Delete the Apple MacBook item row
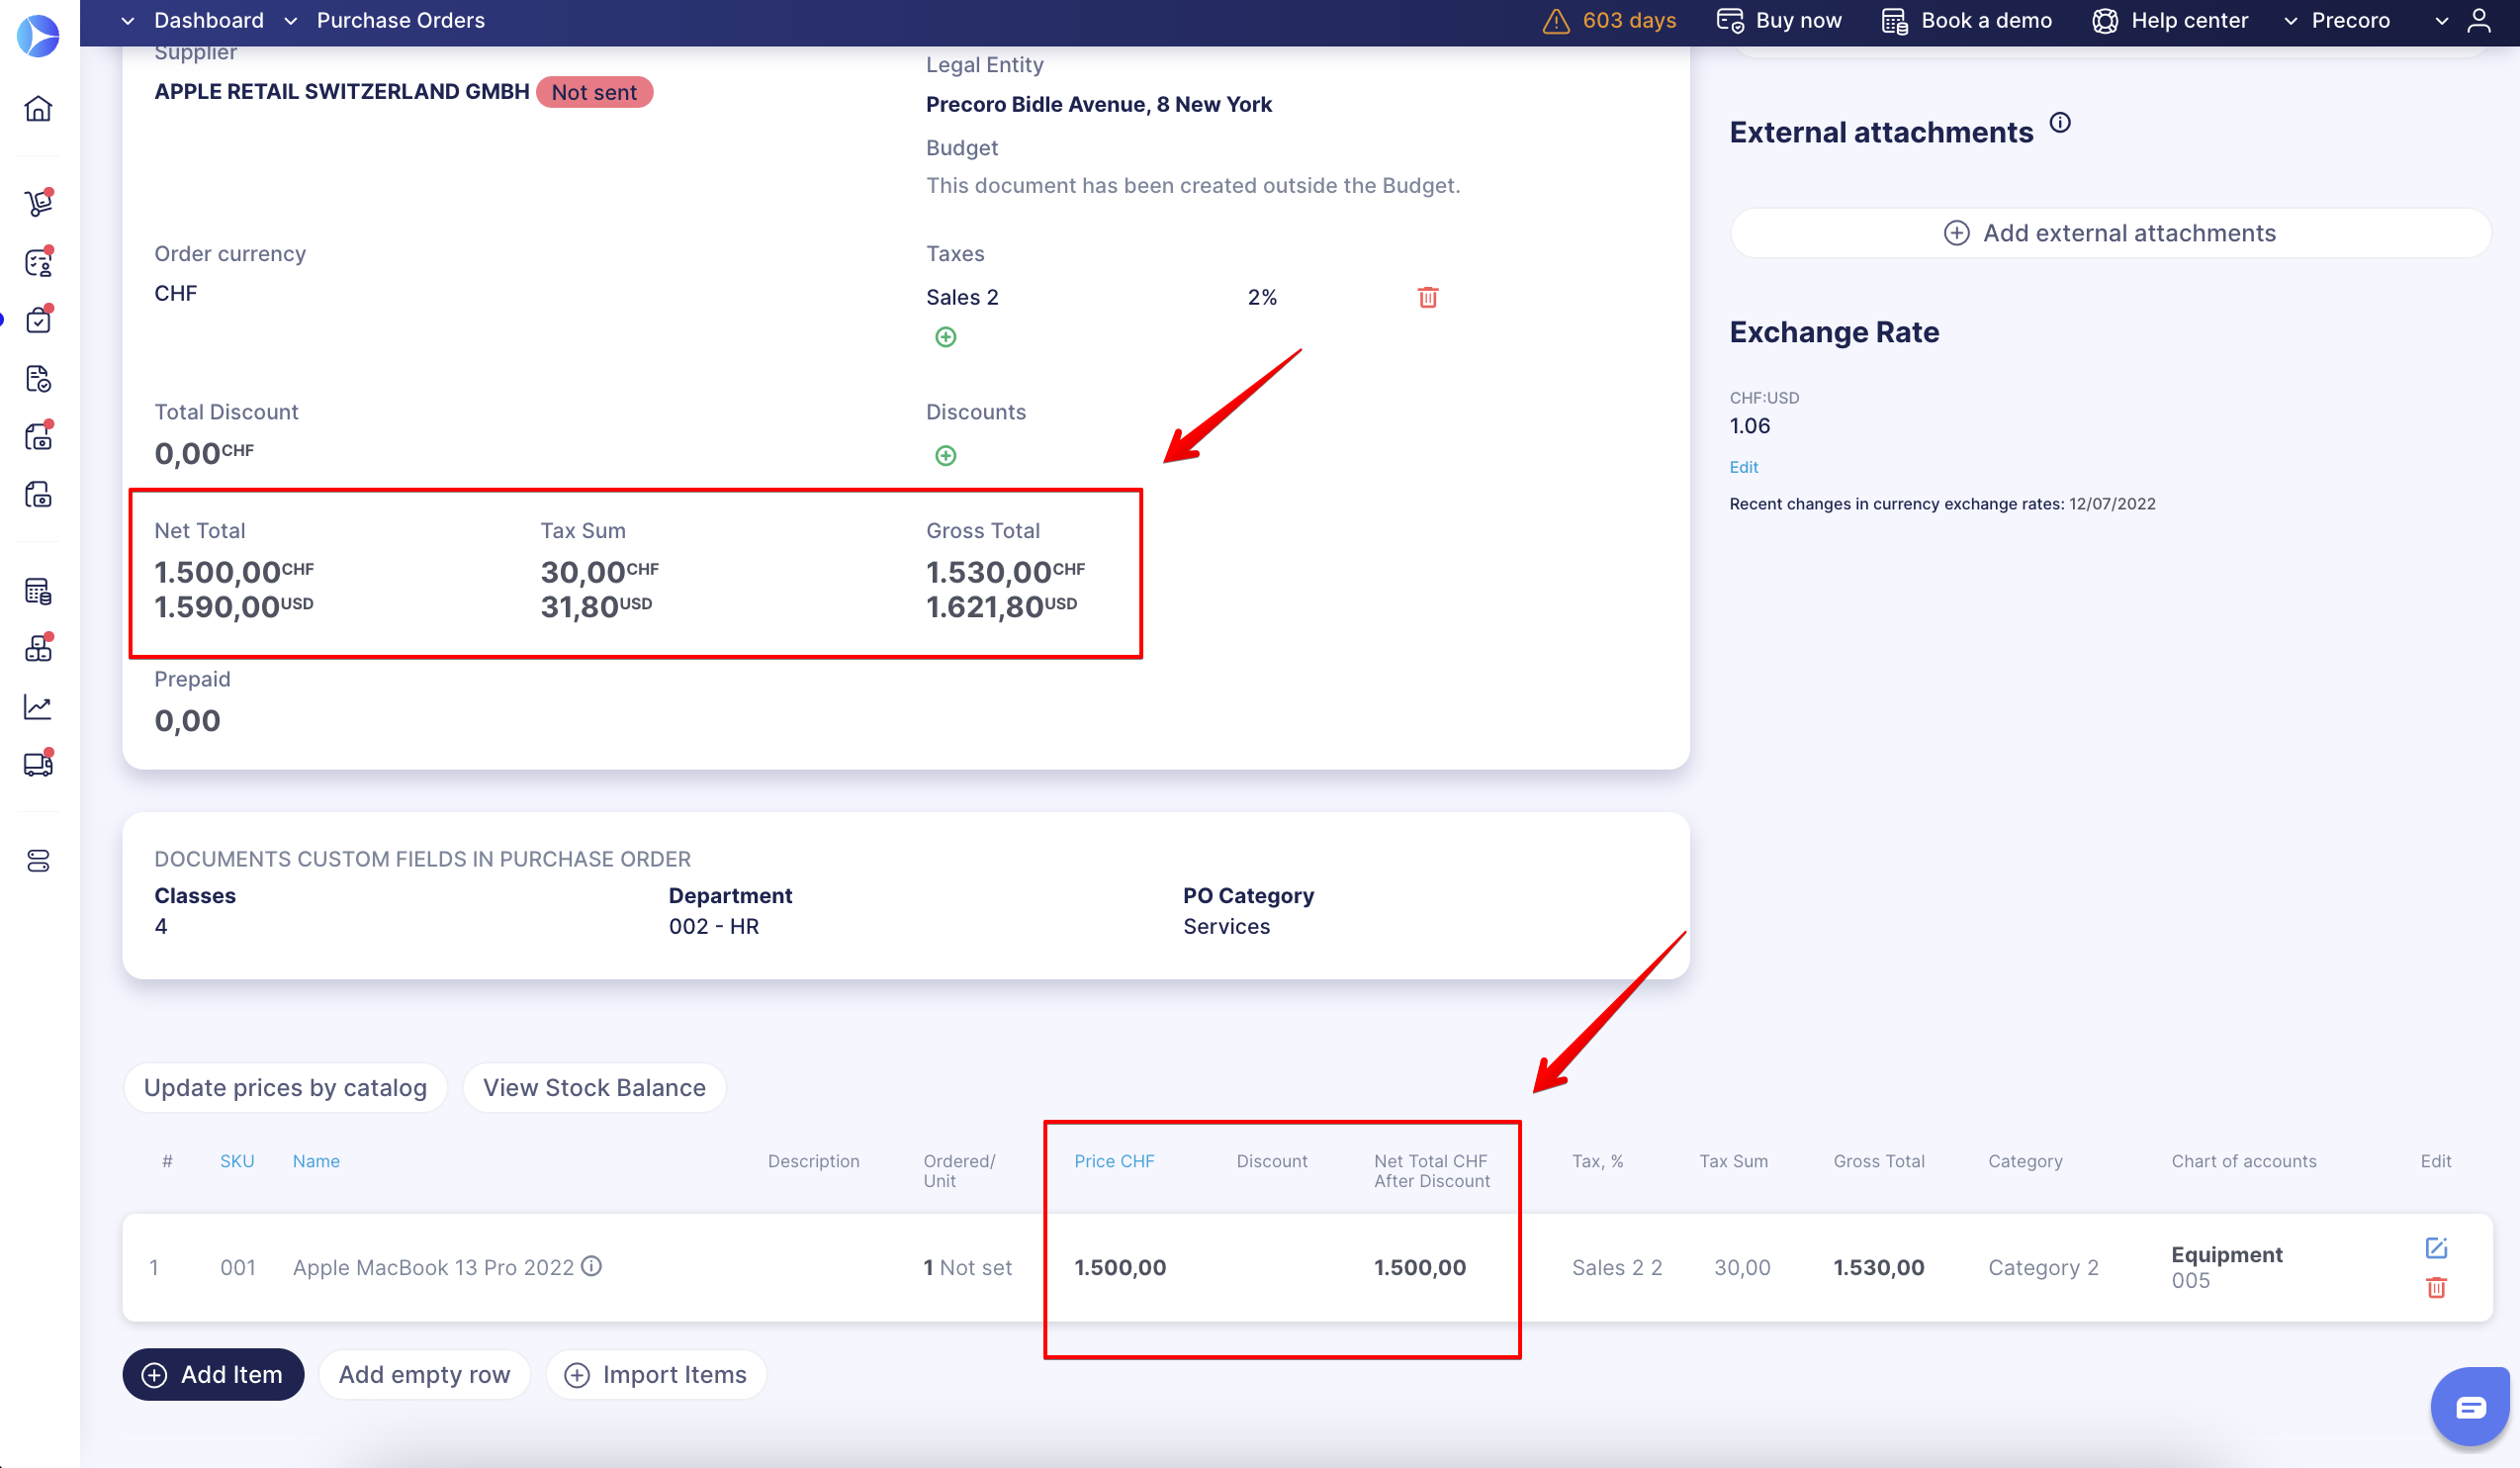 click(2436, 1288)
